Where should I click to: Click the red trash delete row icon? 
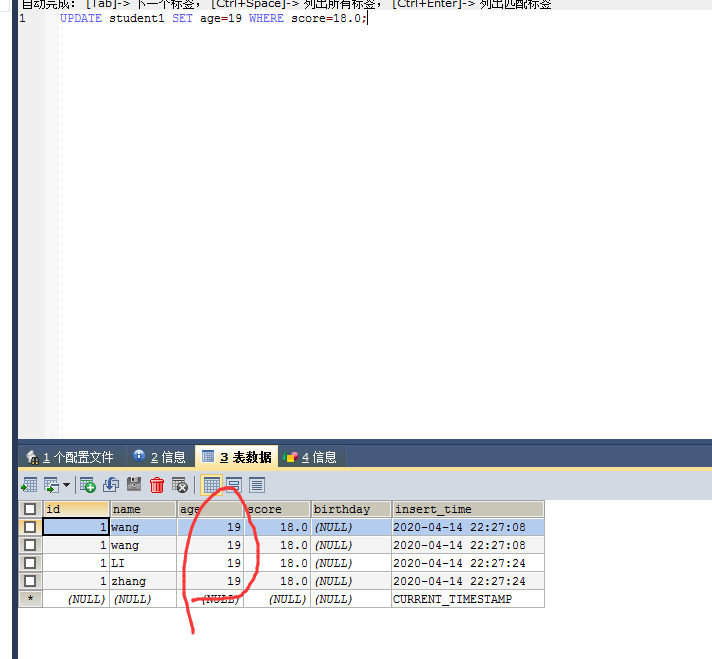157,485
